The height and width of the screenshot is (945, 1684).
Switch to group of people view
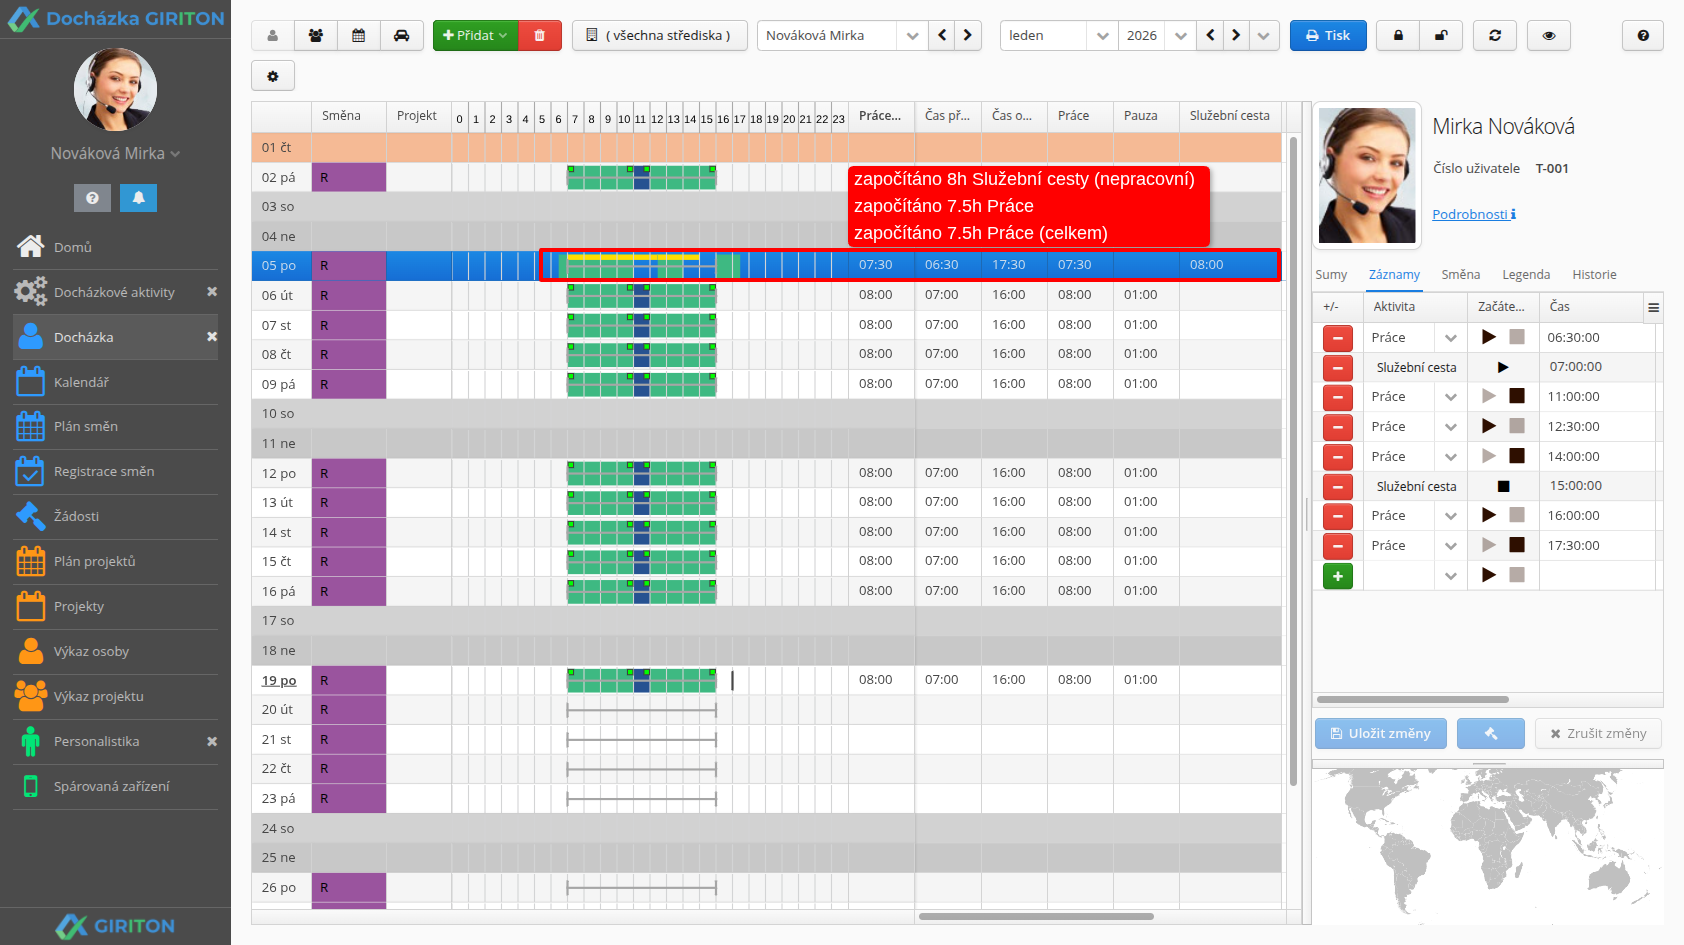tap(316, 36)
